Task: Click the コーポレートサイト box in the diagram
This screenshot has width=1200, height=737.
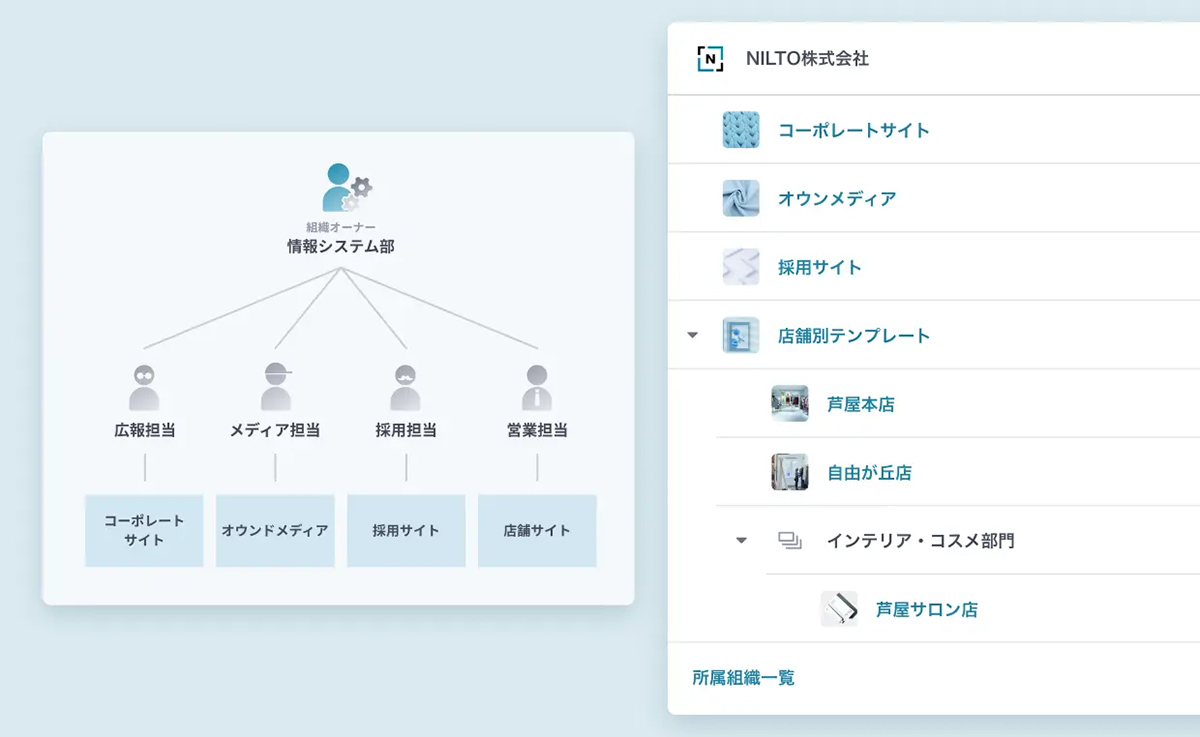Action: [144, 530]
